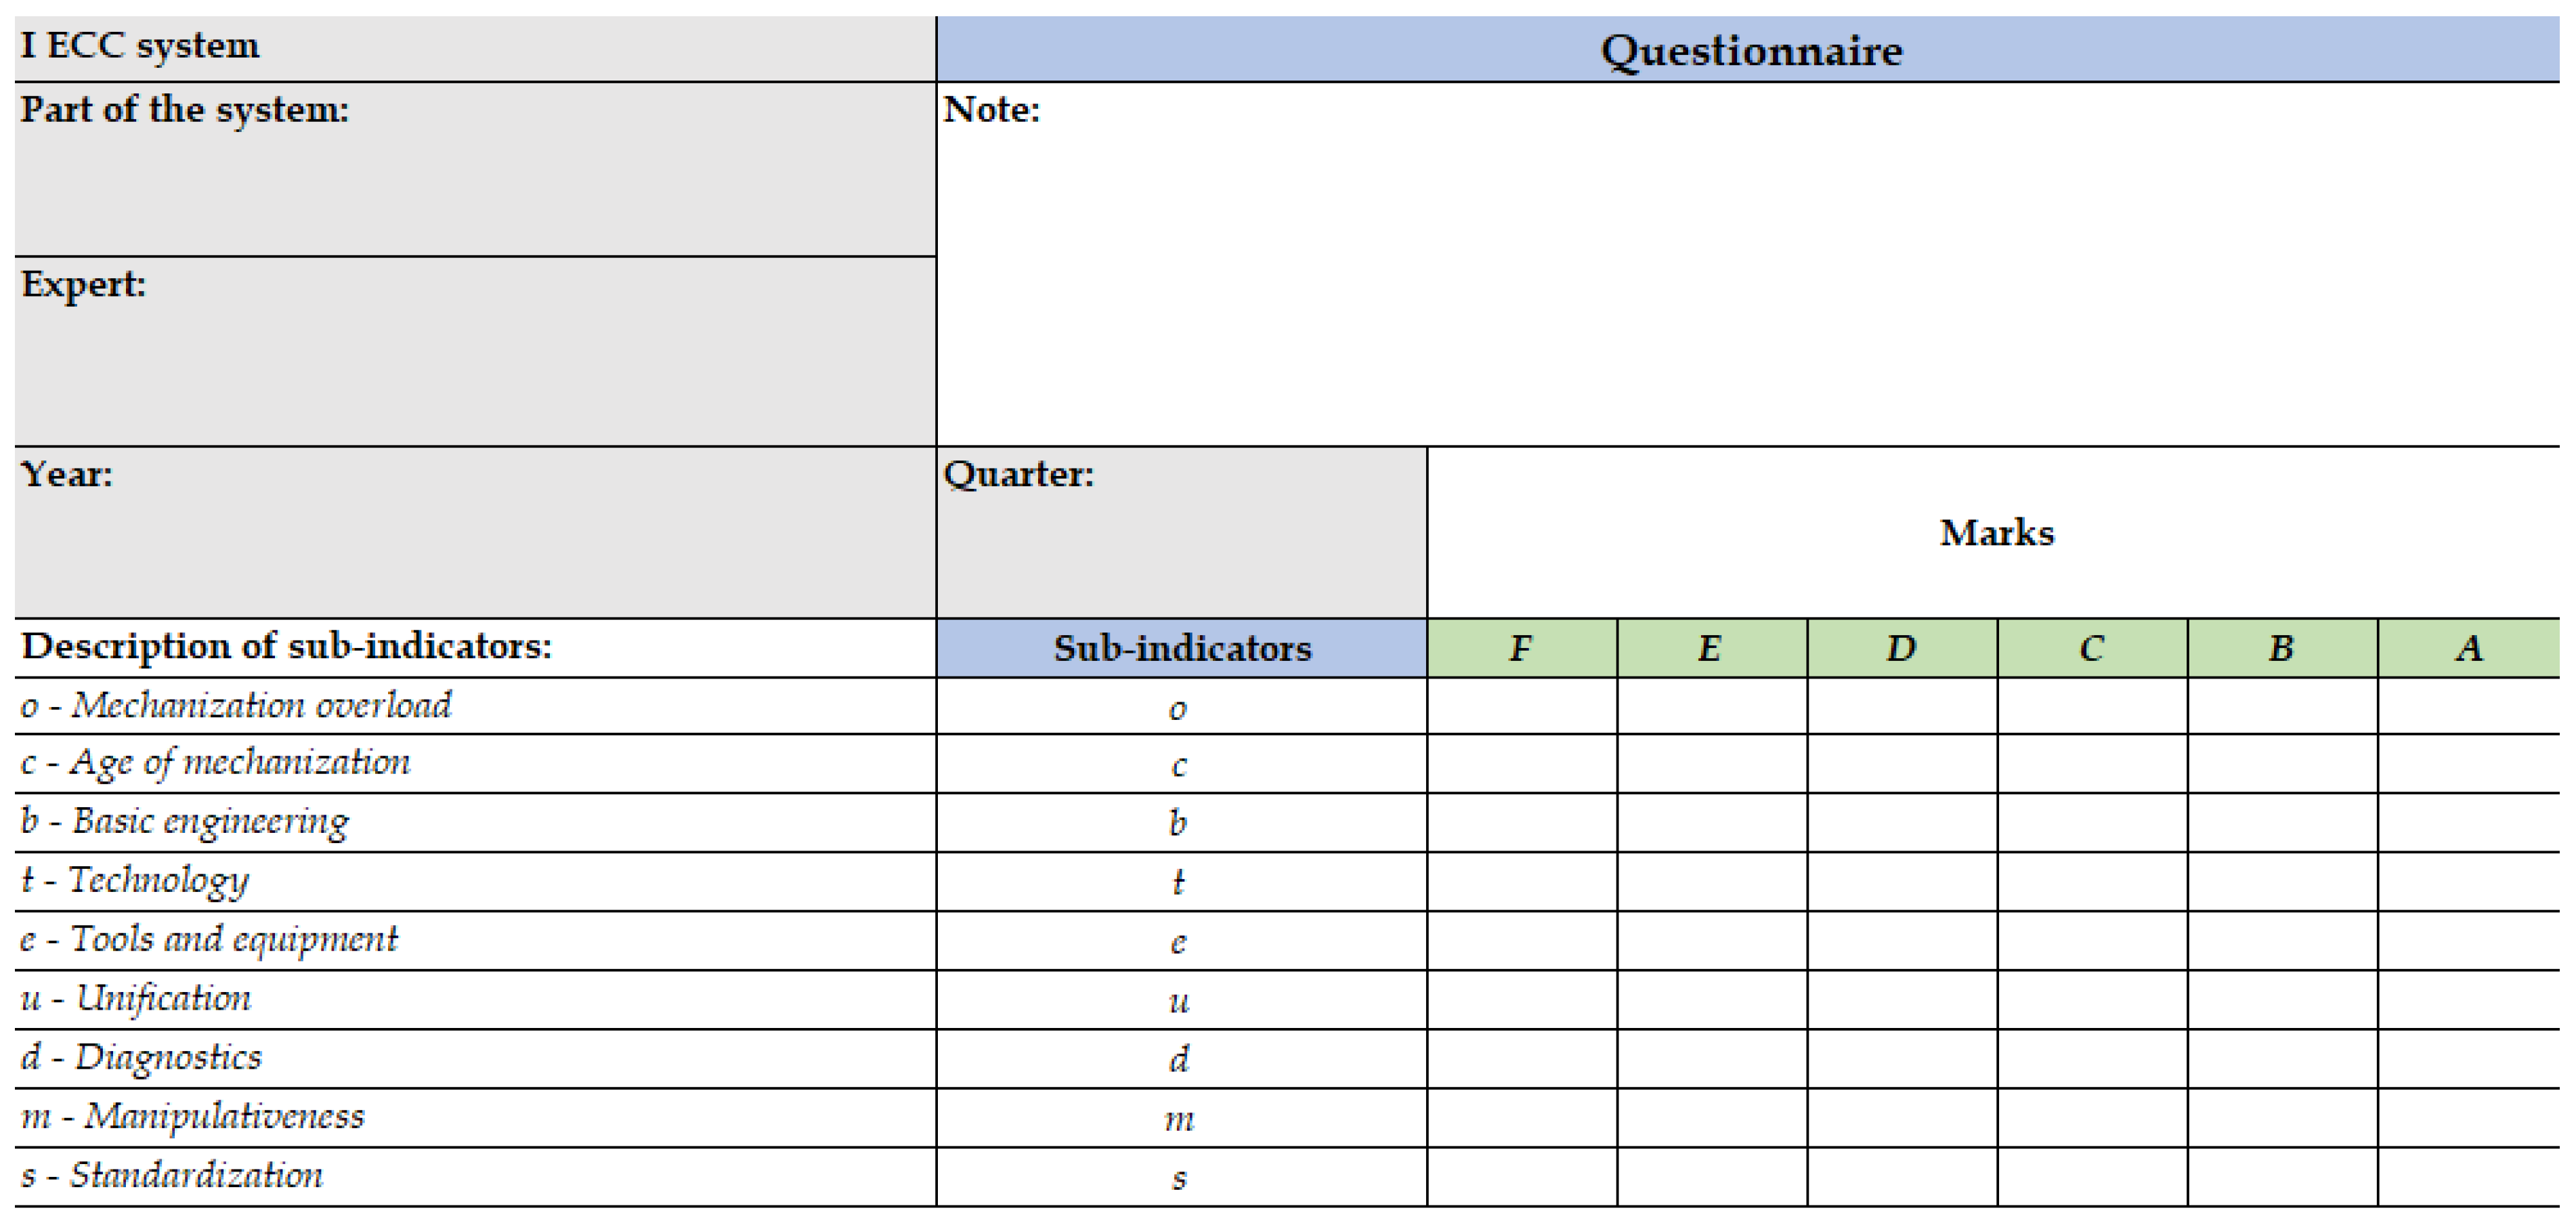Click into the Expert field
2576x1223 pixels.
tap(475, 352)
